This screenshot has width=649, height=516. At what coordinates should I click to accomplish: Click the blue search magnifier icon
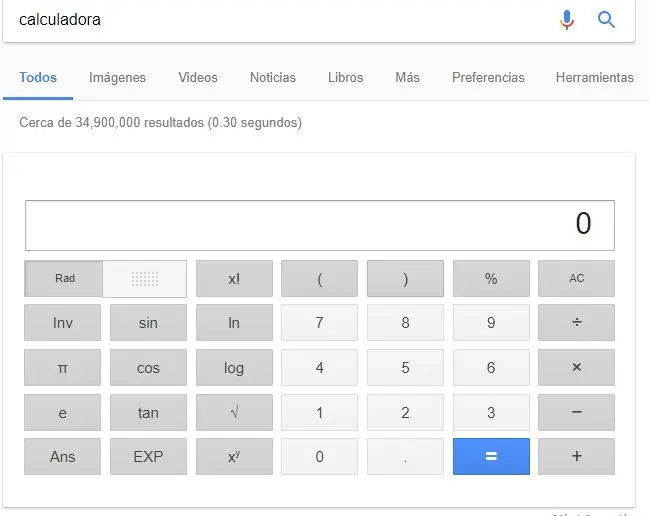[x=606, y=20]
